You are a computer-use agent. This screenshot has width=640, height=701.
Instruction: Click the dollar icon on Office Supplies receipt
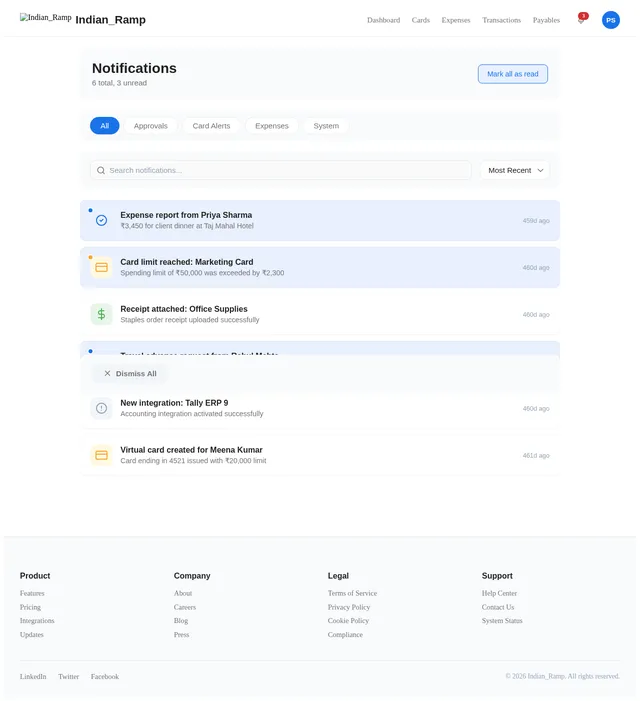coord(101,314)
